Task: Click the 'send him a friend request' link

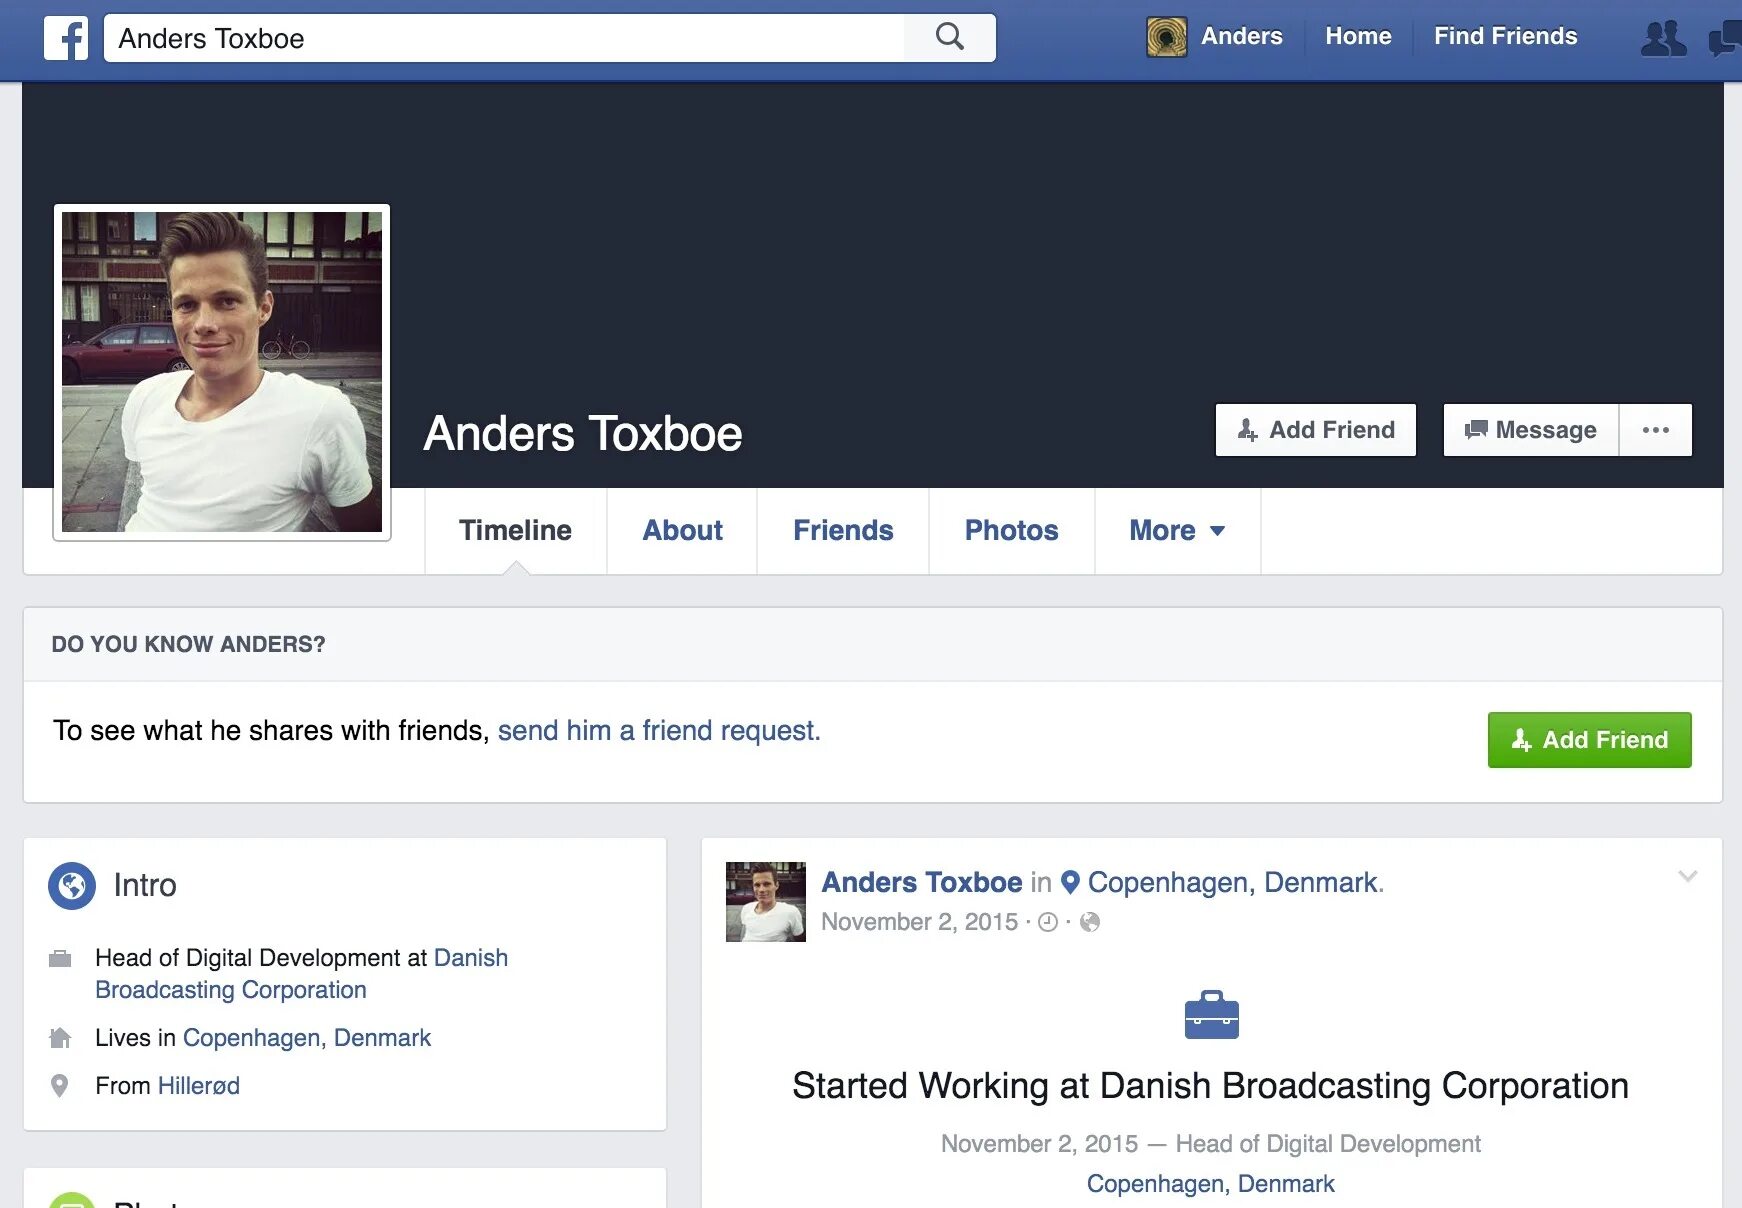Action: pos(659,731)
